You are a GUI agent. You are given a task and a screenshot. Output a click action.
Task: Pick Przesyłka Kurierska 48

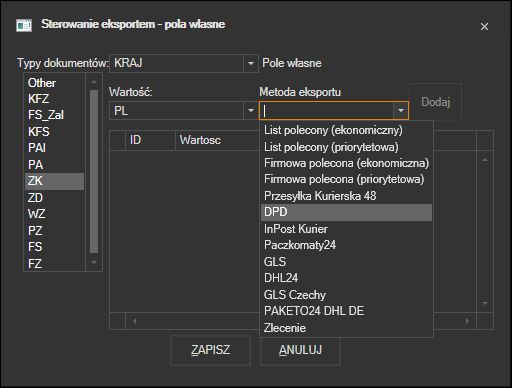(x=346, y=196)
